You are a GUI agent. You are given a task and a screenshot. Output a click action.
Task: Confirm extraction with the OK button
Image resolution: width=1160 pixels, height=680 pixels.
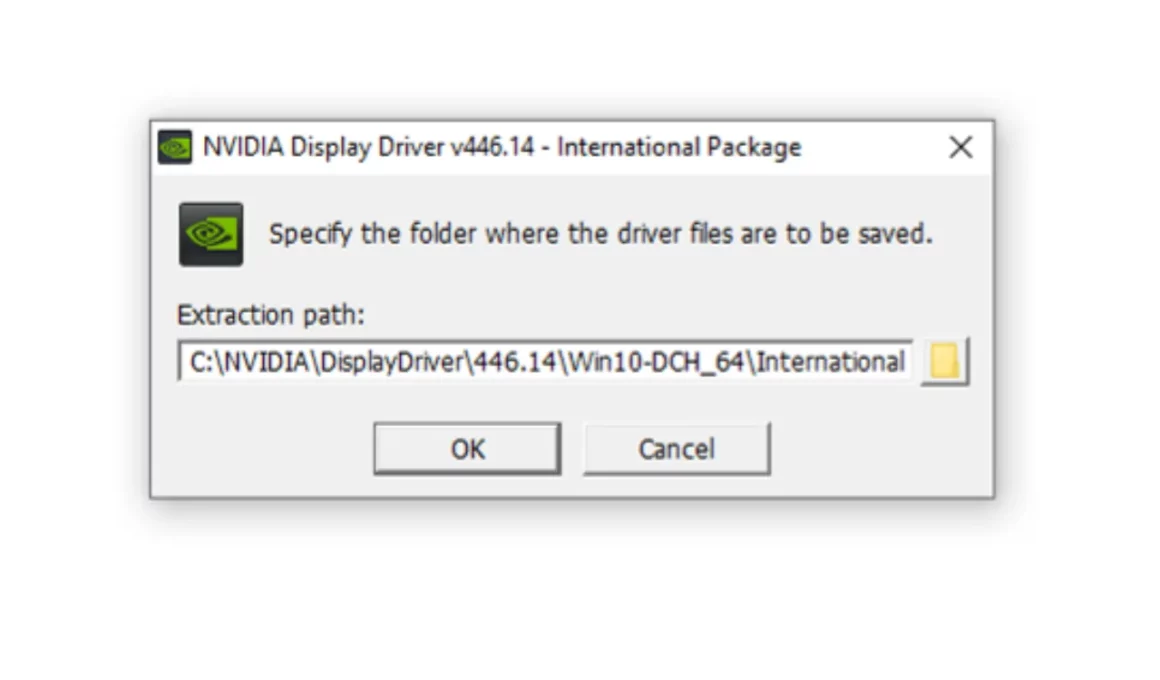pyautogui.click(x=467, y=448)
